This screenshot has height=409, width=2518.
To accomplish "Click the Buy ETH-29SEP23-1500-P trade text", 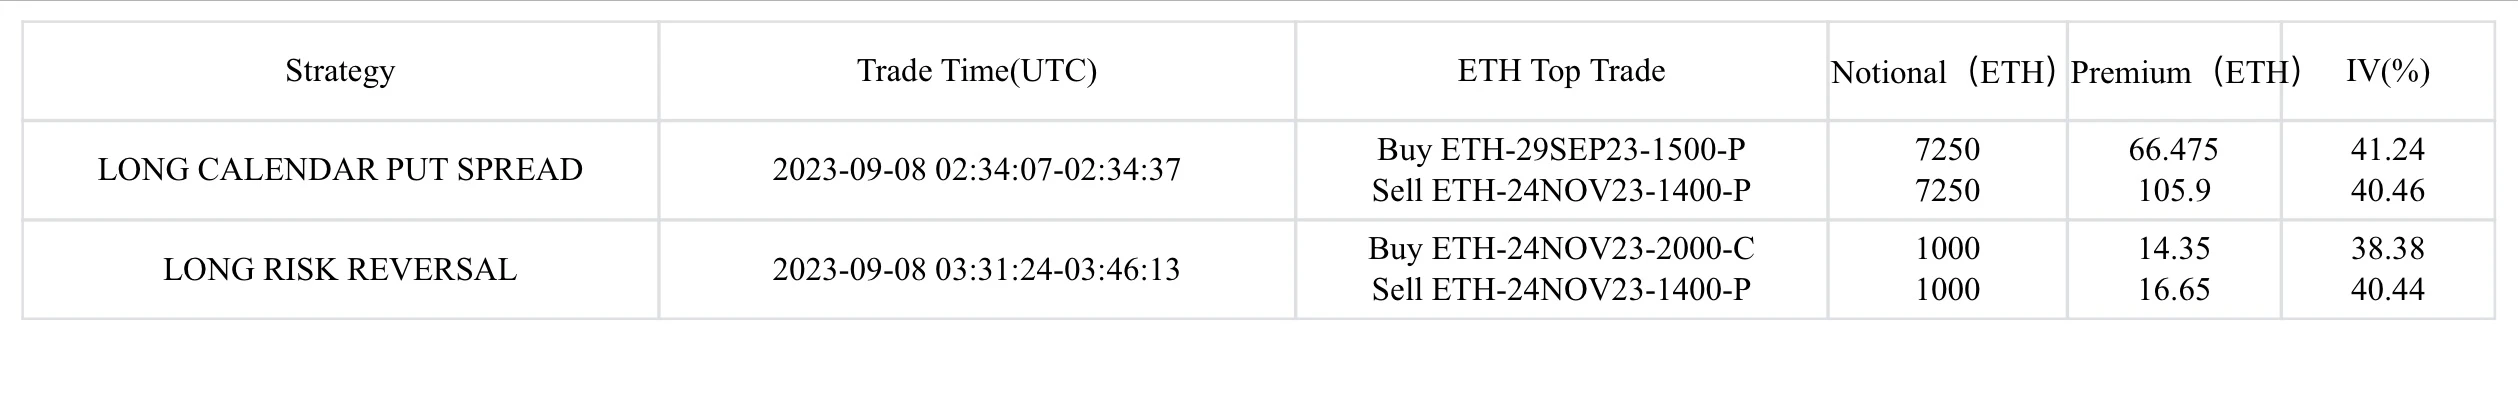I will pos(1561,149).
